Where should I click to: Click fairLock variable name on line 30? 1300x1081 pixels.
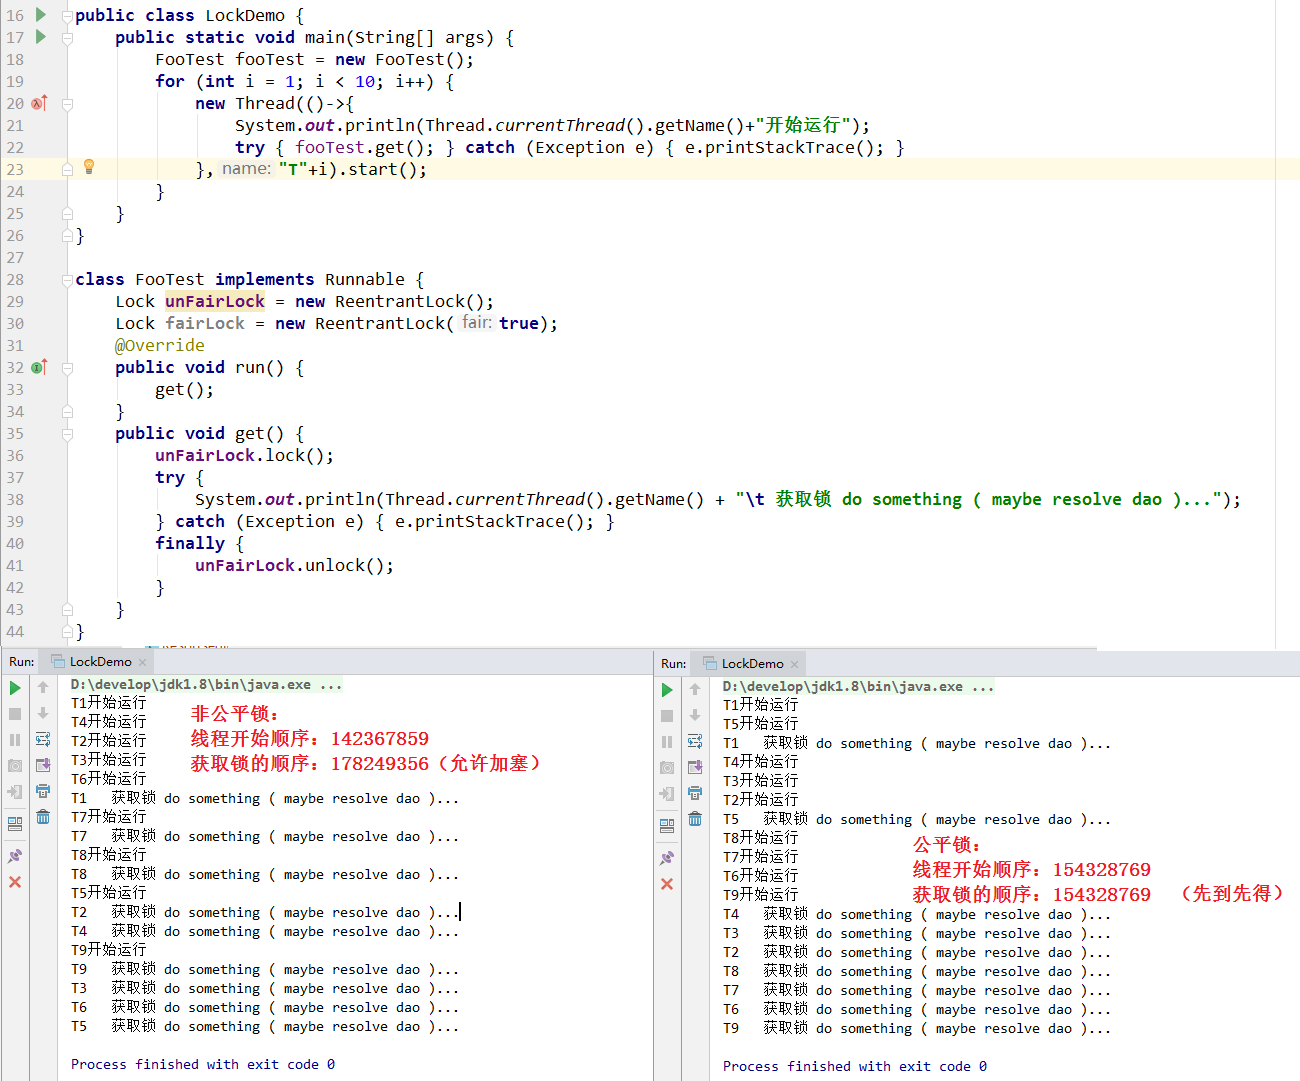click(x=205, y=324)
